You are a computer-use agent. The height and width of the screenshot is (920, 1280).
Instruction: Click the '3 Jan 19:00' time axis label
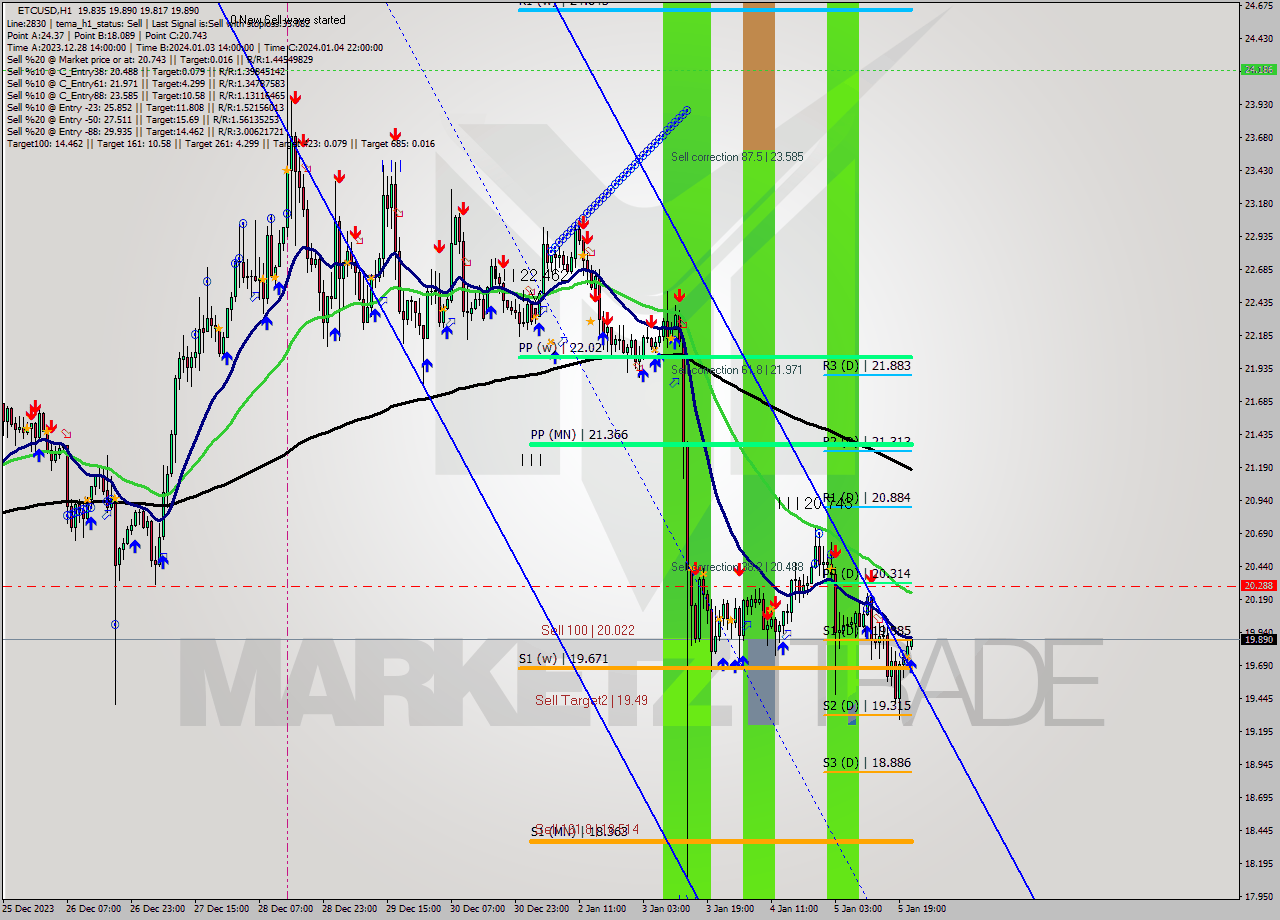point(730,909)
